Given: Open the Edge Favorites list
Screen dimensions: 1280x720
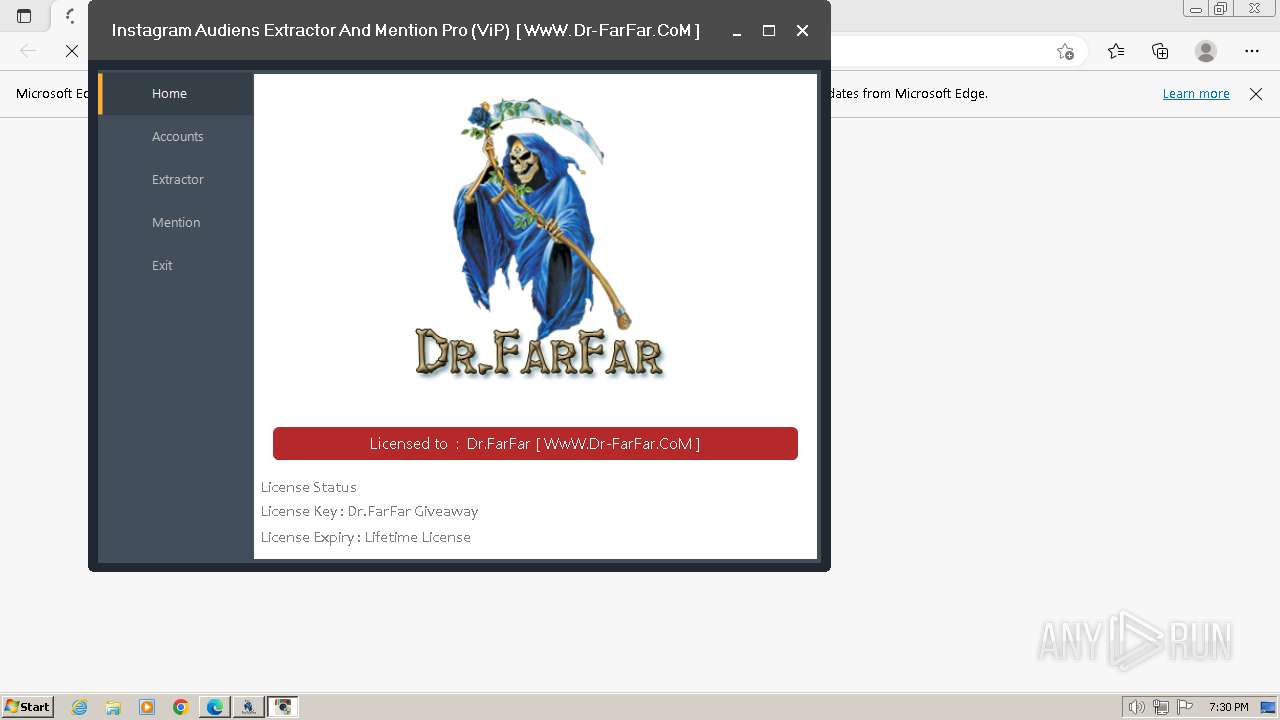Looking at the screenshot, I should coord(1116,51).
